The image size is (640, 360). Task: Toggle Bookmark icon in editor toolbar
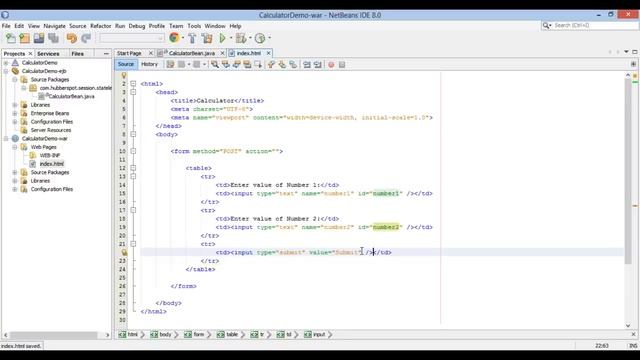[293, 64]
